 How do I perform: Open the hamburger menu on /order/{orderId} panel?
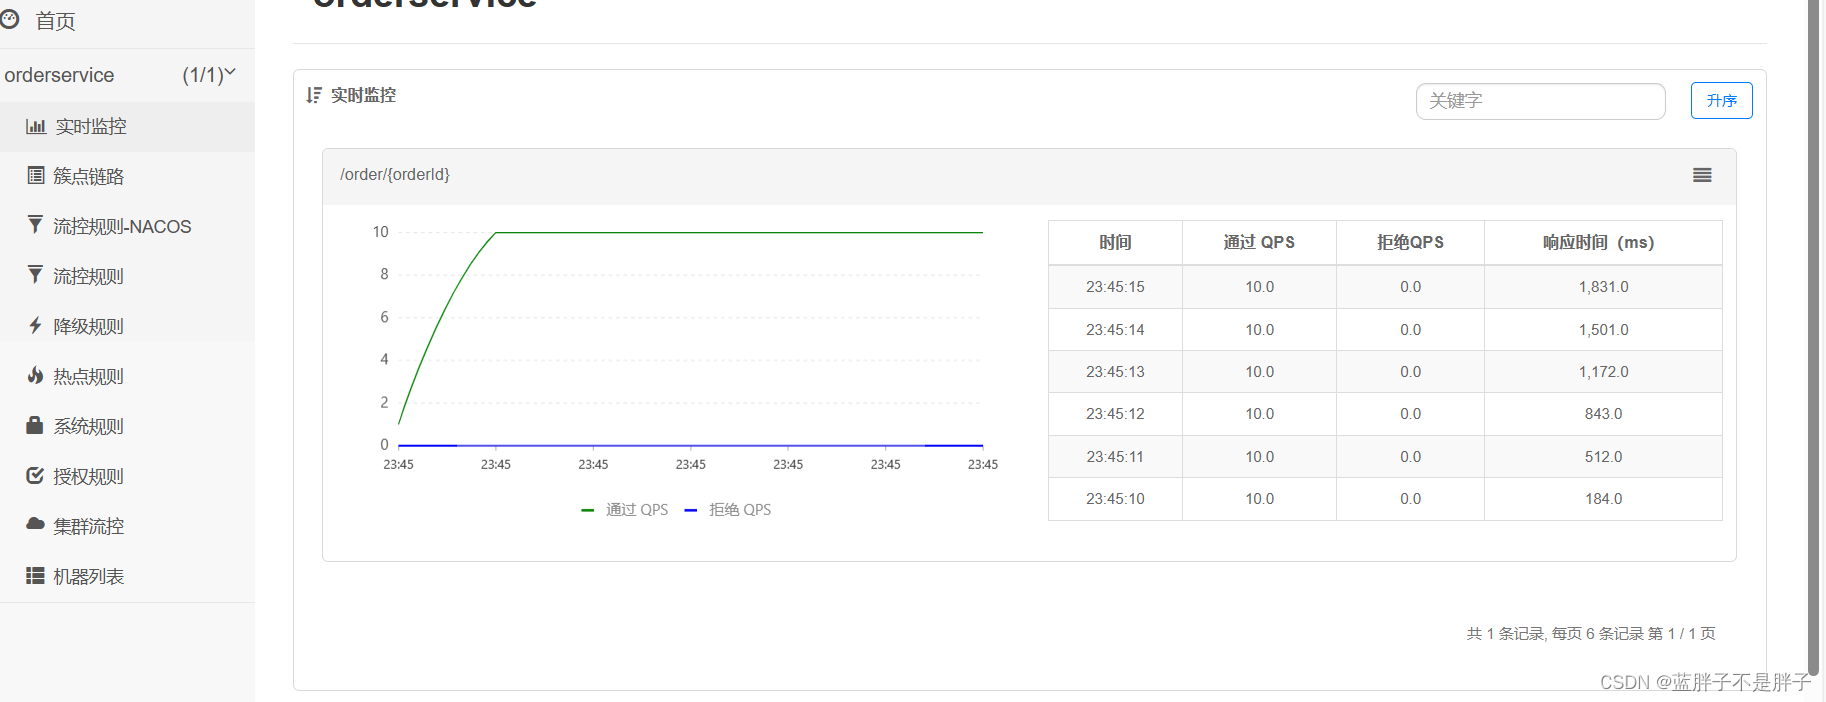pyautogui.click(x=1702, y=175)
